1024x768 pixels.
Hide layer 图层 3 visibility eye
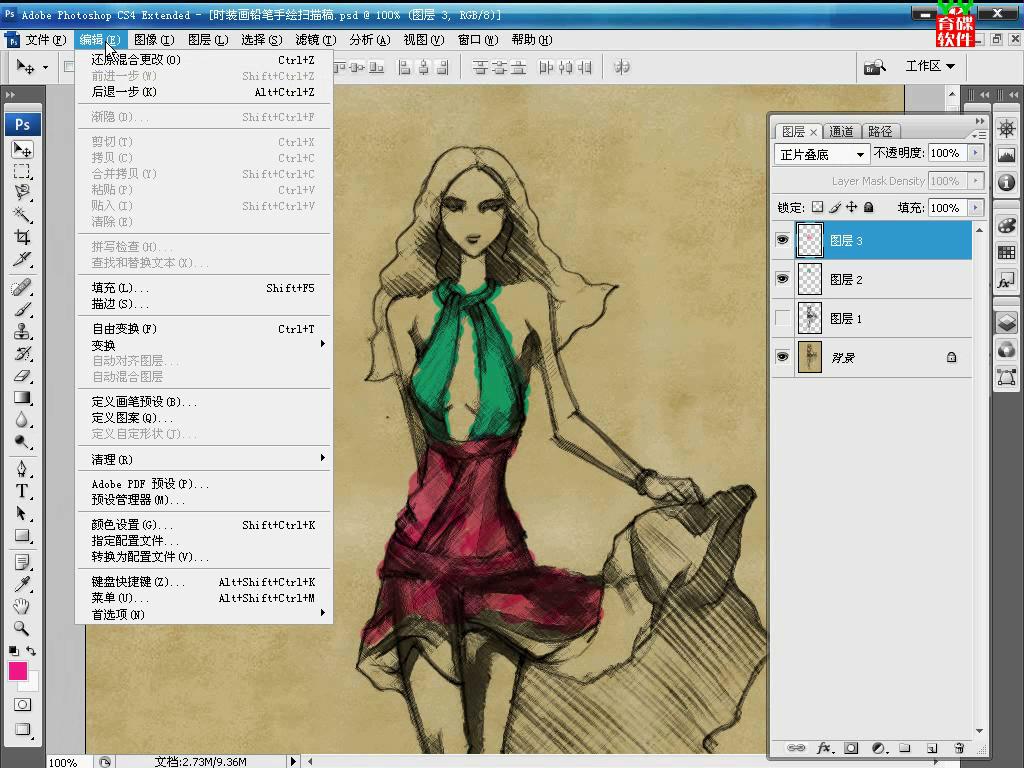point(782,240)
